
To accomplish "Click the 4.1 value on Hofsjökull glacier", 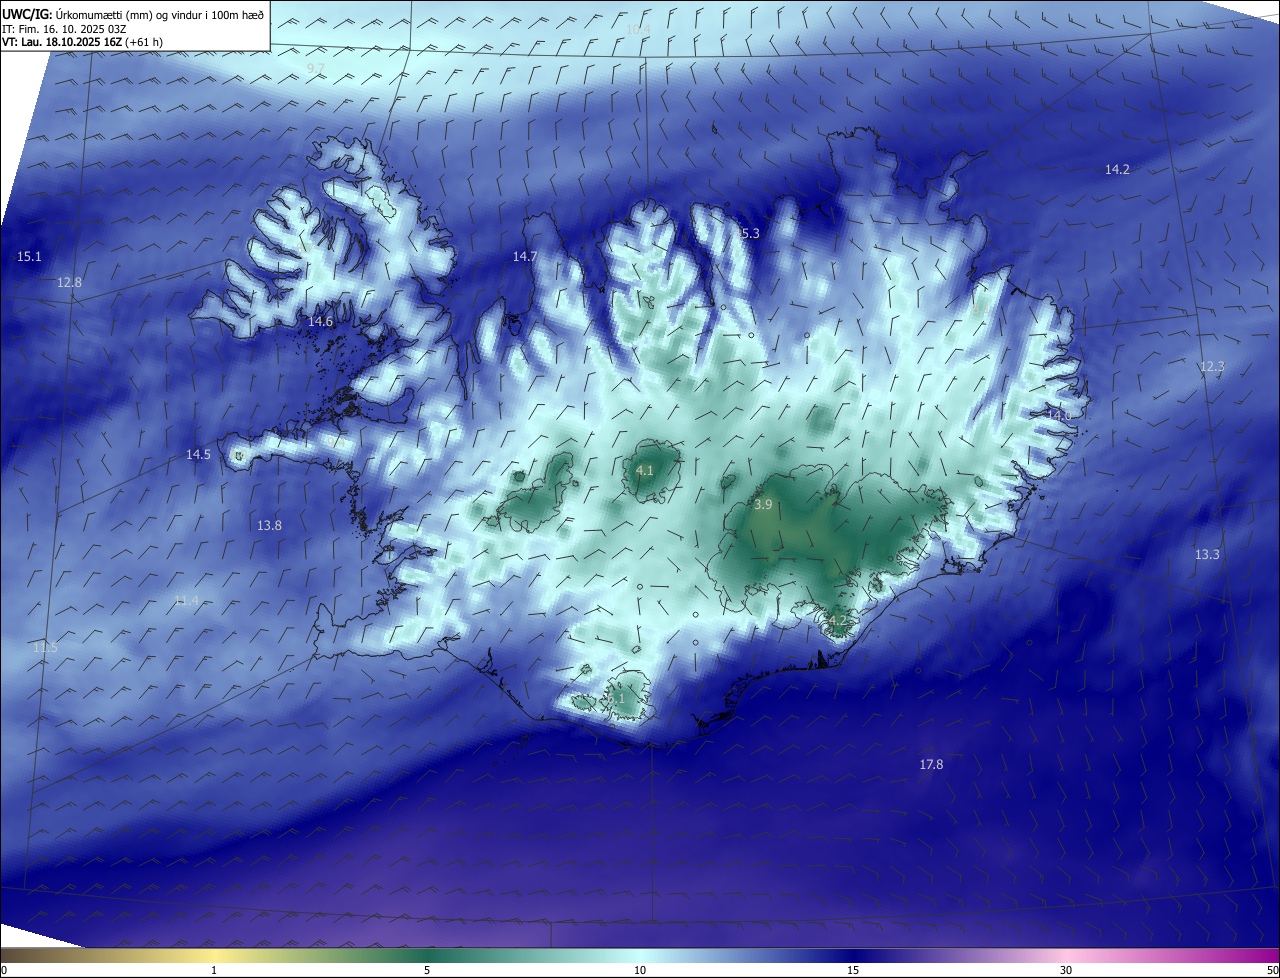I will pos(645,471).
